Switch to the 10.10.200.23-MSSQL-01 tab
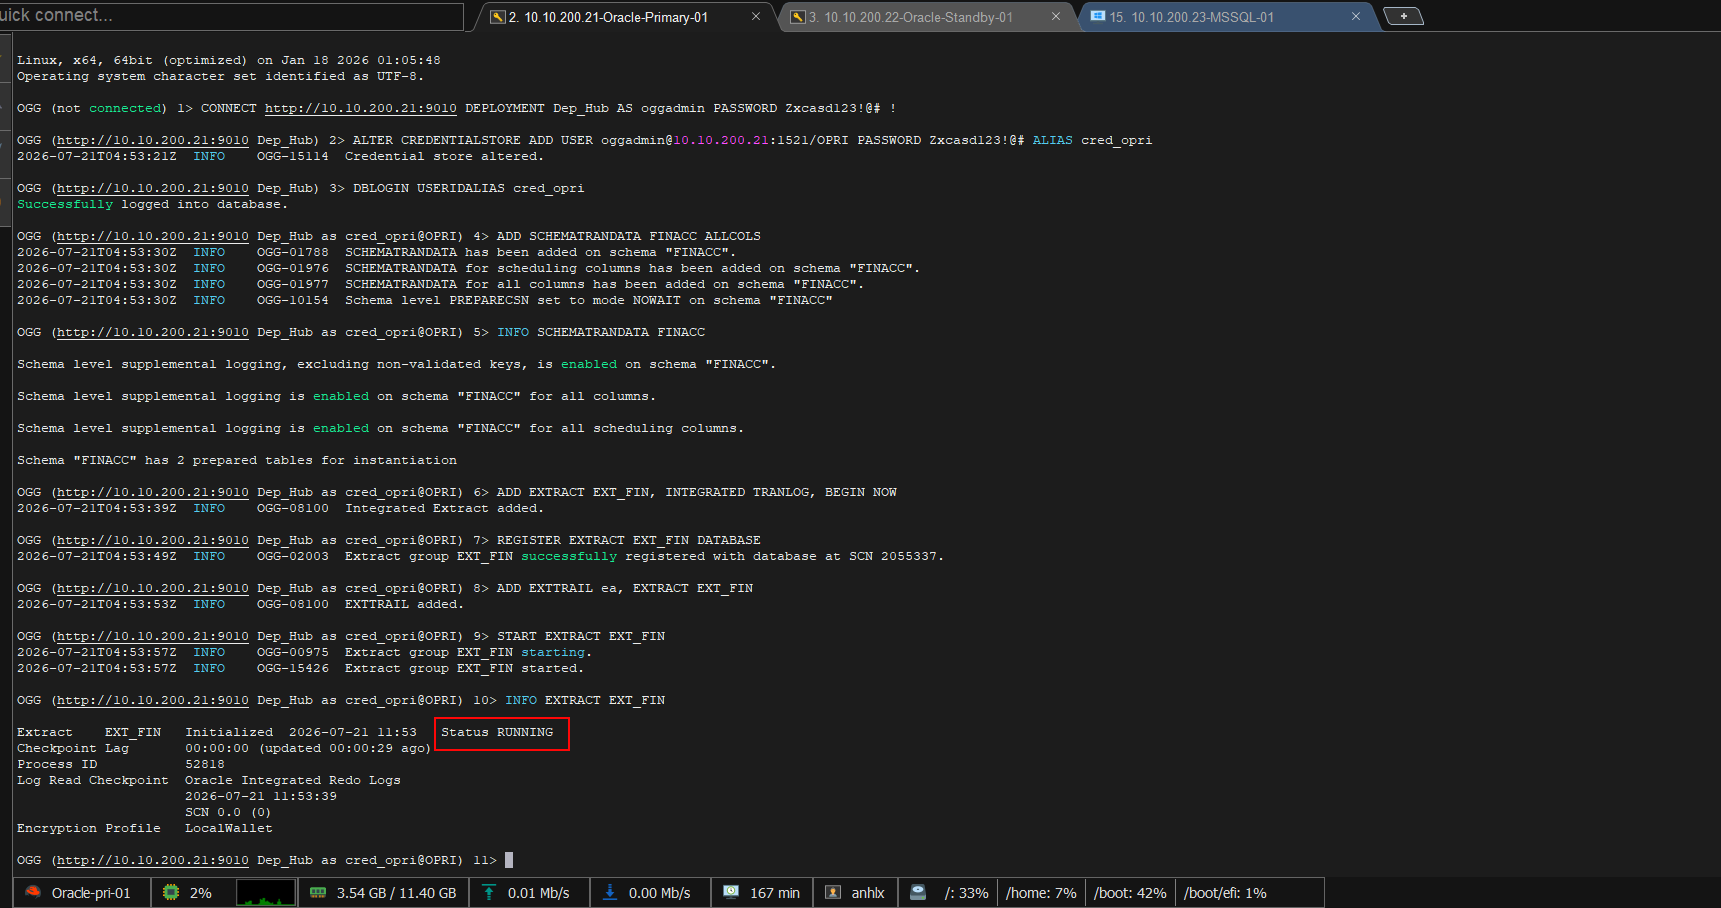This screenshot has width=1721, height=908. click(x=1192, y=17)
